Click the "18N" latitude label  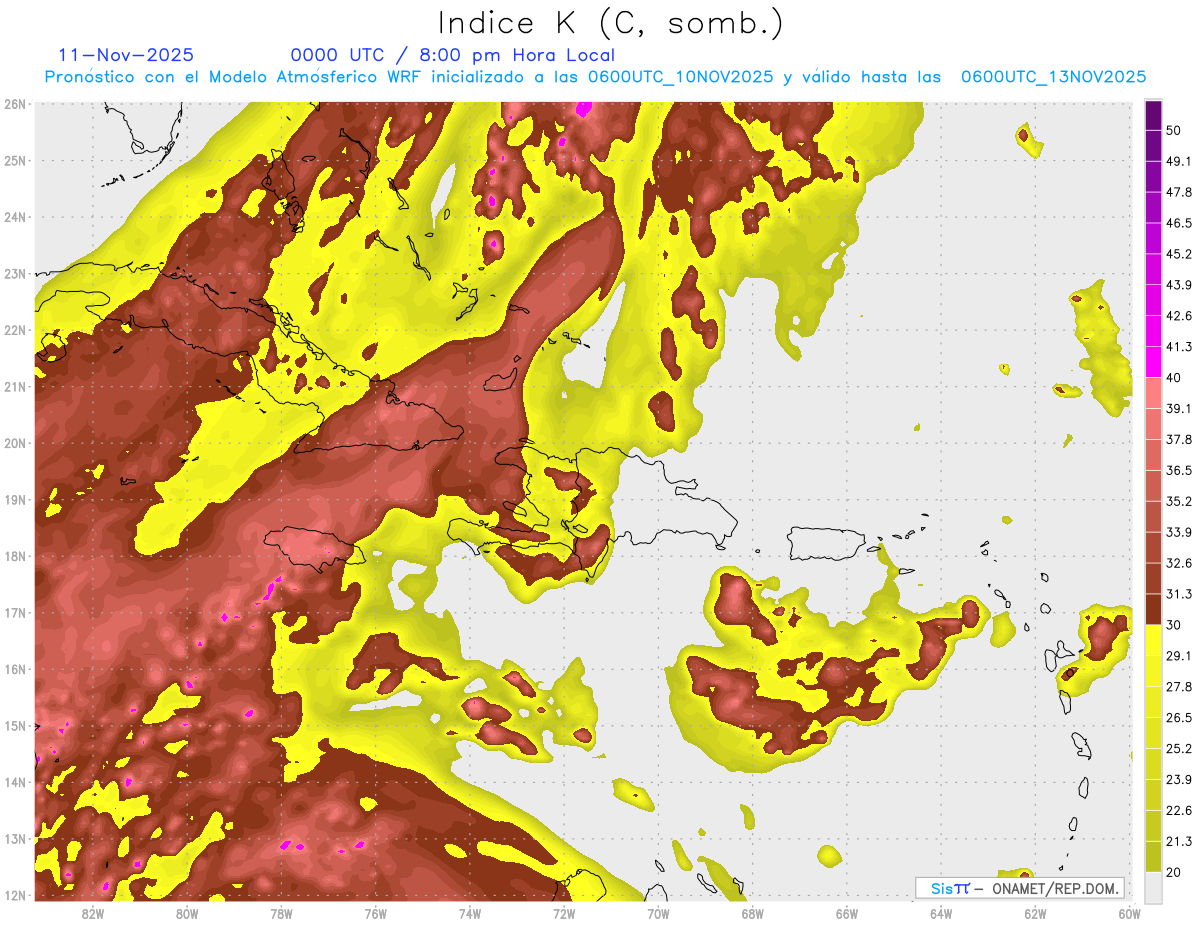pyautogui.click(x=15, y=556)
